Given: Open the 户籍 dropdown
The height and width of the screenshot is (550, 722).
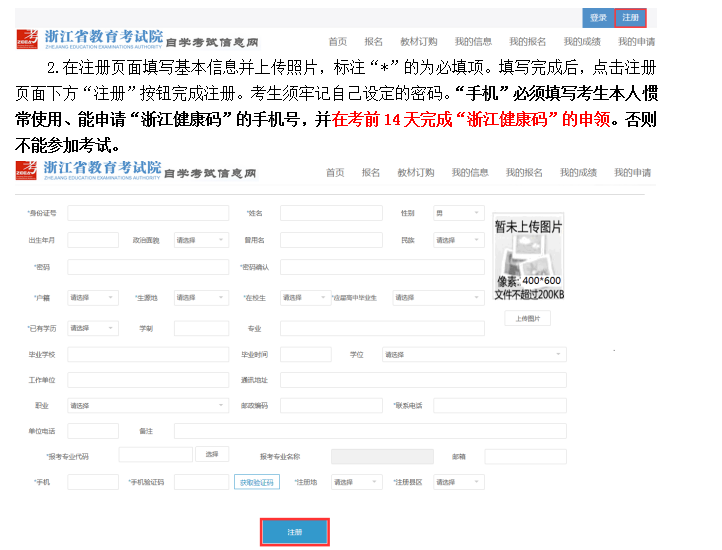Looking at the screenshot, I should (93, 298).
